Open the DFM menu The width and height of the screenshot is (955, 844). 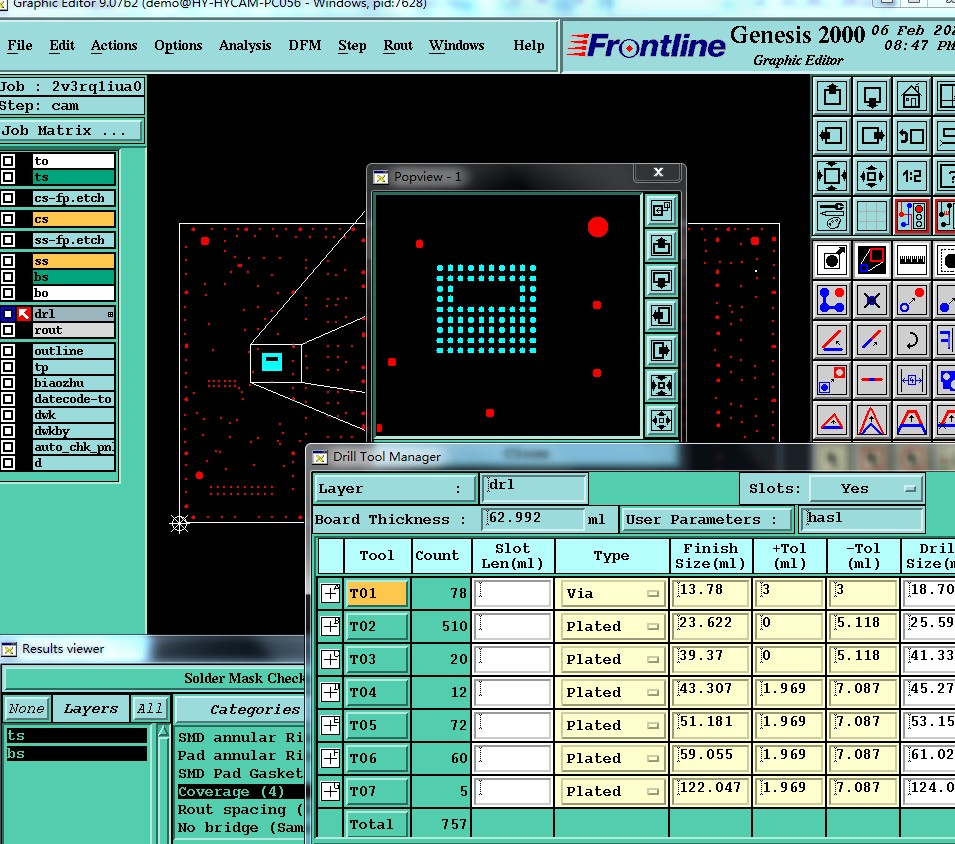click(x=305, y=46)
